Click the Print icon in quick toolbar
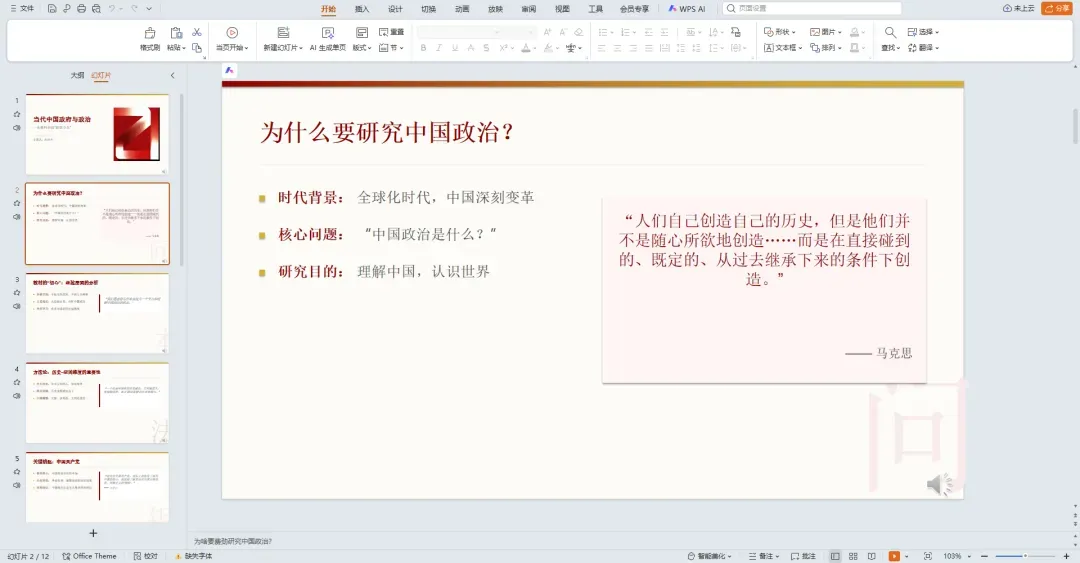 [81, 9]
